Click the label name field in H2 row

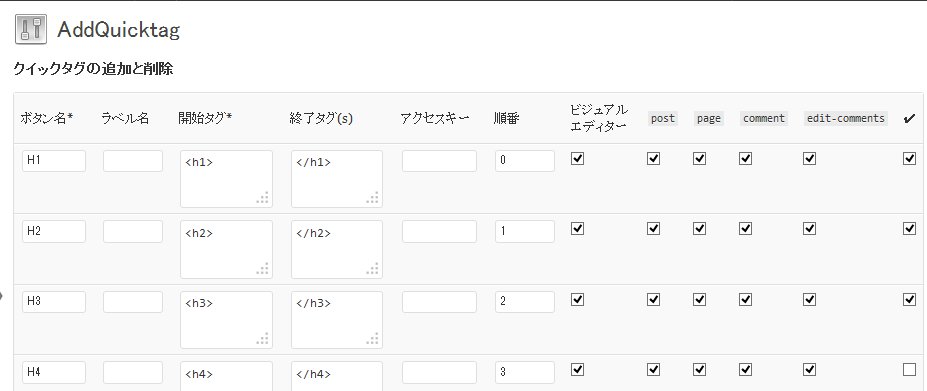pos(133,231)
